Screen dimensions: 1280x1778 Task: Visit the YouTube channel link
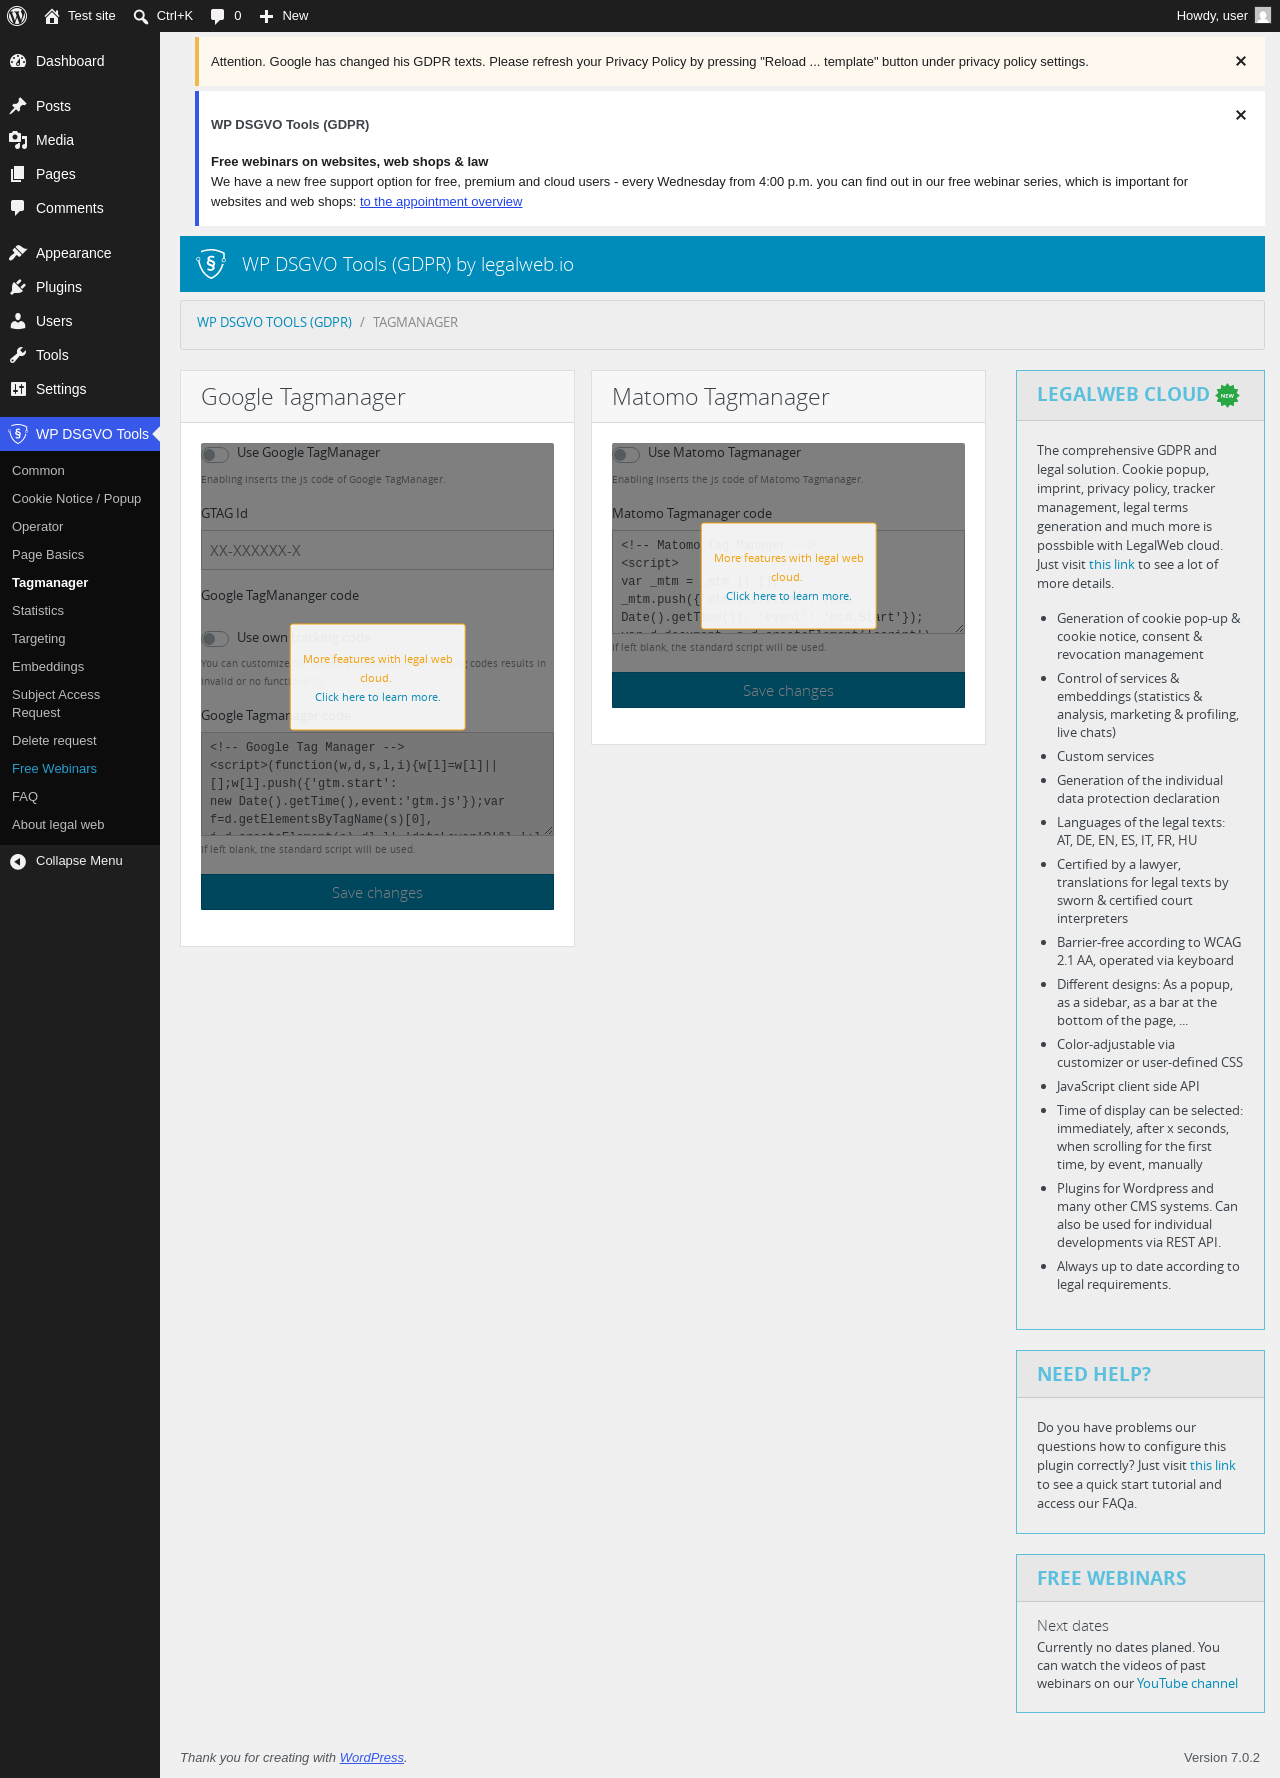coord(1187,1684)
